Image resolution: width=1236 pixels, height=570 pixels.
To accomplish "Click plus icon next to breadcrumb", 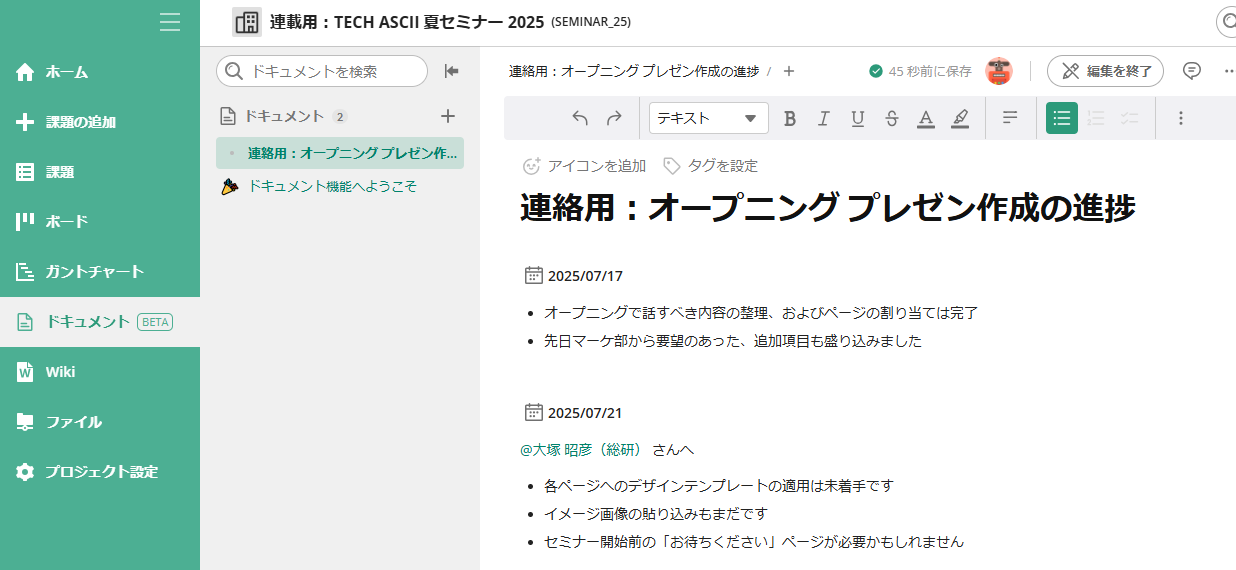I will (789, 71).
